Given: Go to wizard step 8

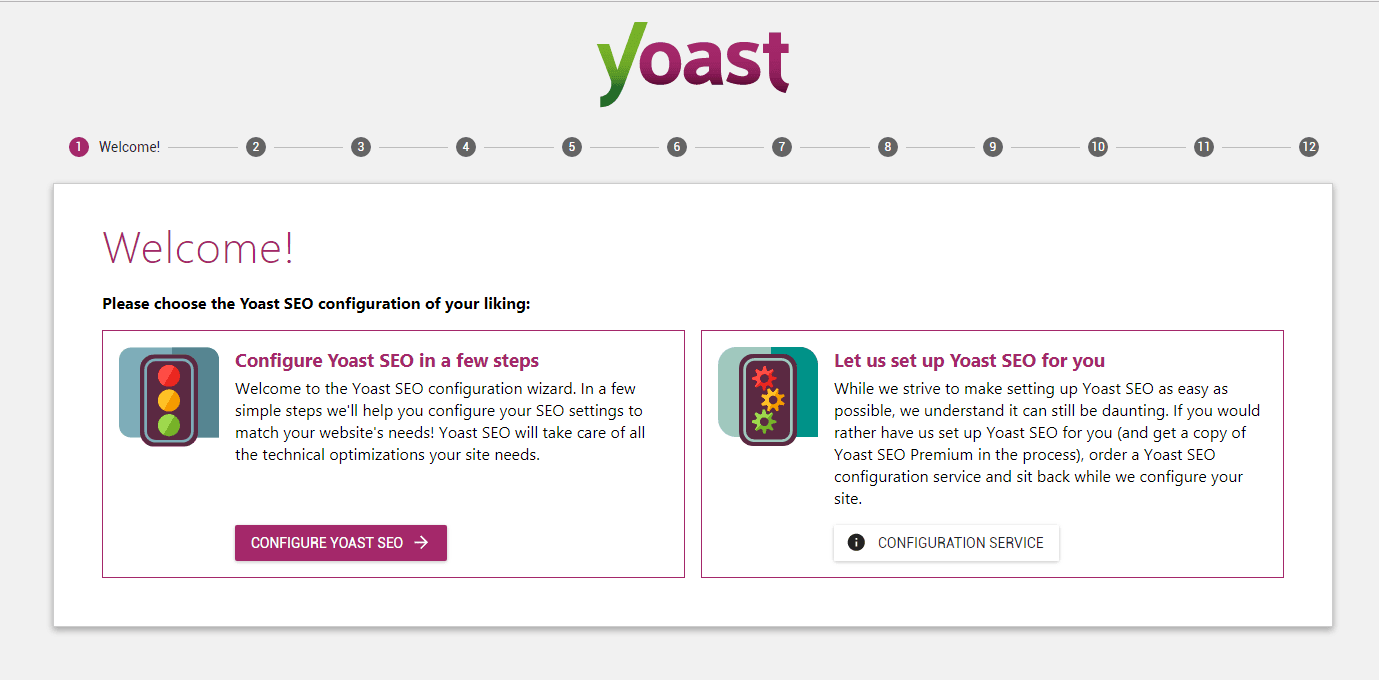Looking at the screenshot, I should click(887, 147).
